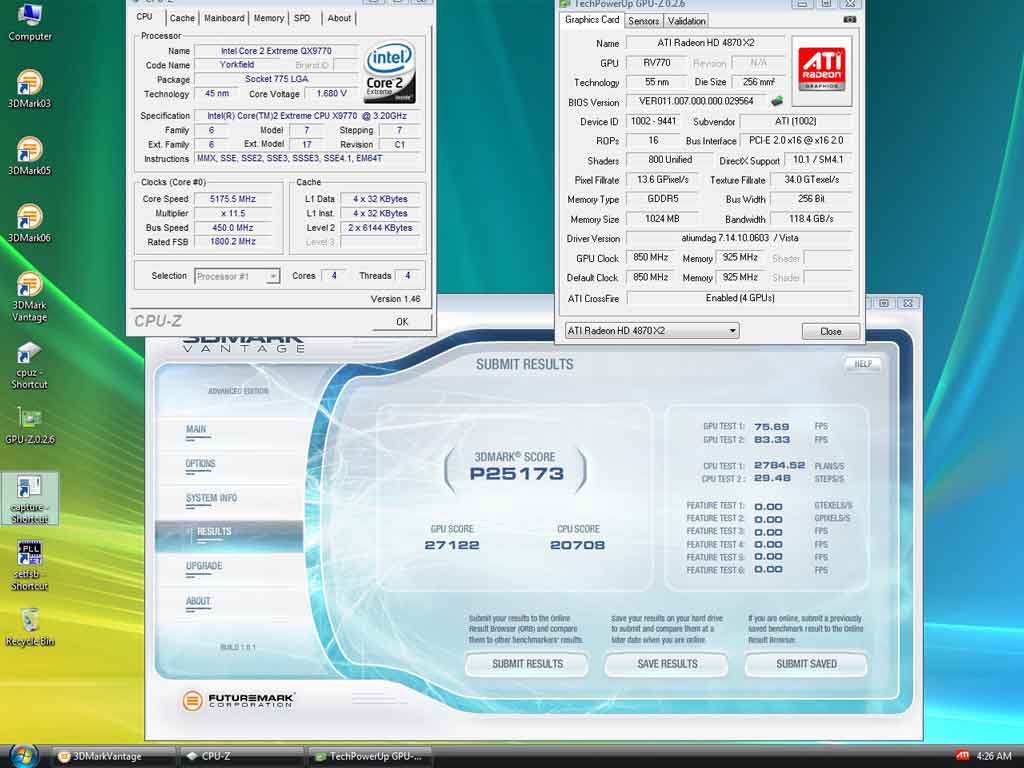Select the 3DMark06 desktop shortcut
Screen dimensions: 1024x768
29,223
